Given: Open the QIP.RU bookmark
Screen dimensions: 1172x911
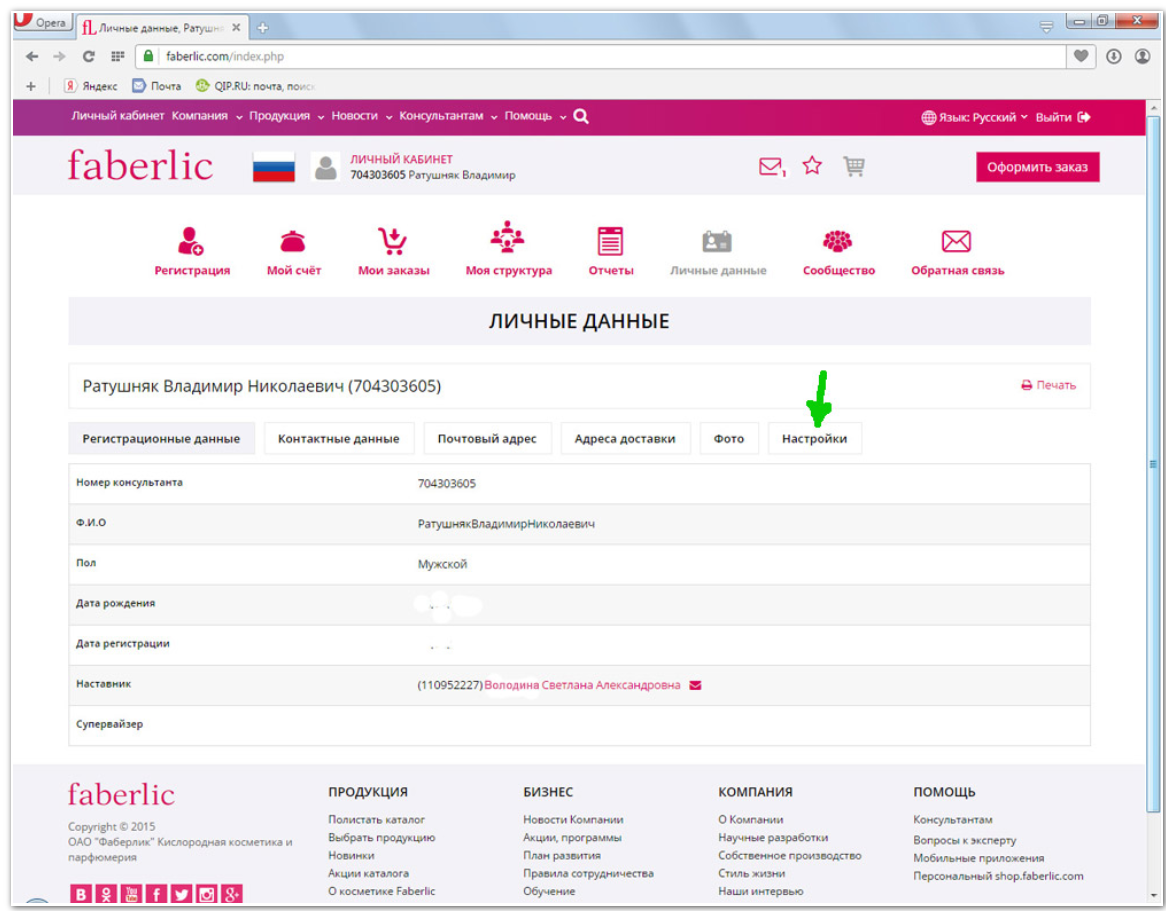Looking at the screenshot, I should click(x=255, y=86).
